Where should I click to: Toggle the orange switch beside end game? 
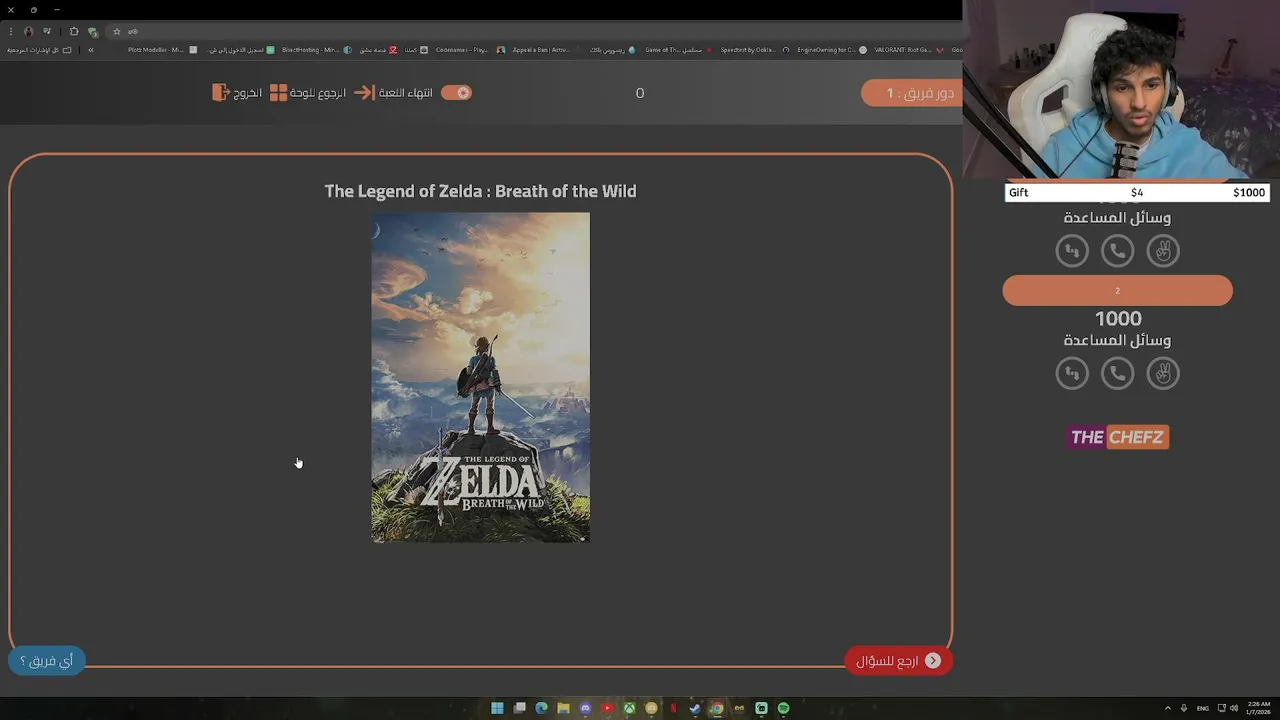(x=456, y=92)
